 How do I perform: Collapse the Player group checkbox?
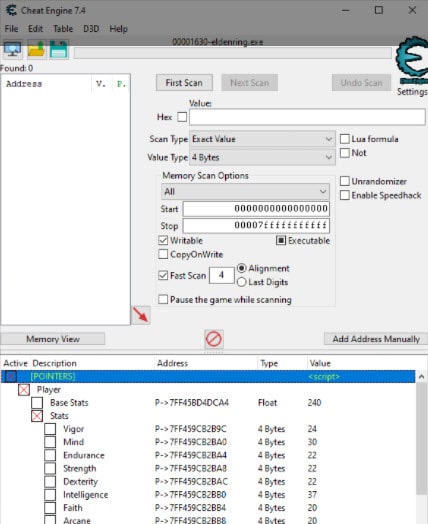(24, 390)
